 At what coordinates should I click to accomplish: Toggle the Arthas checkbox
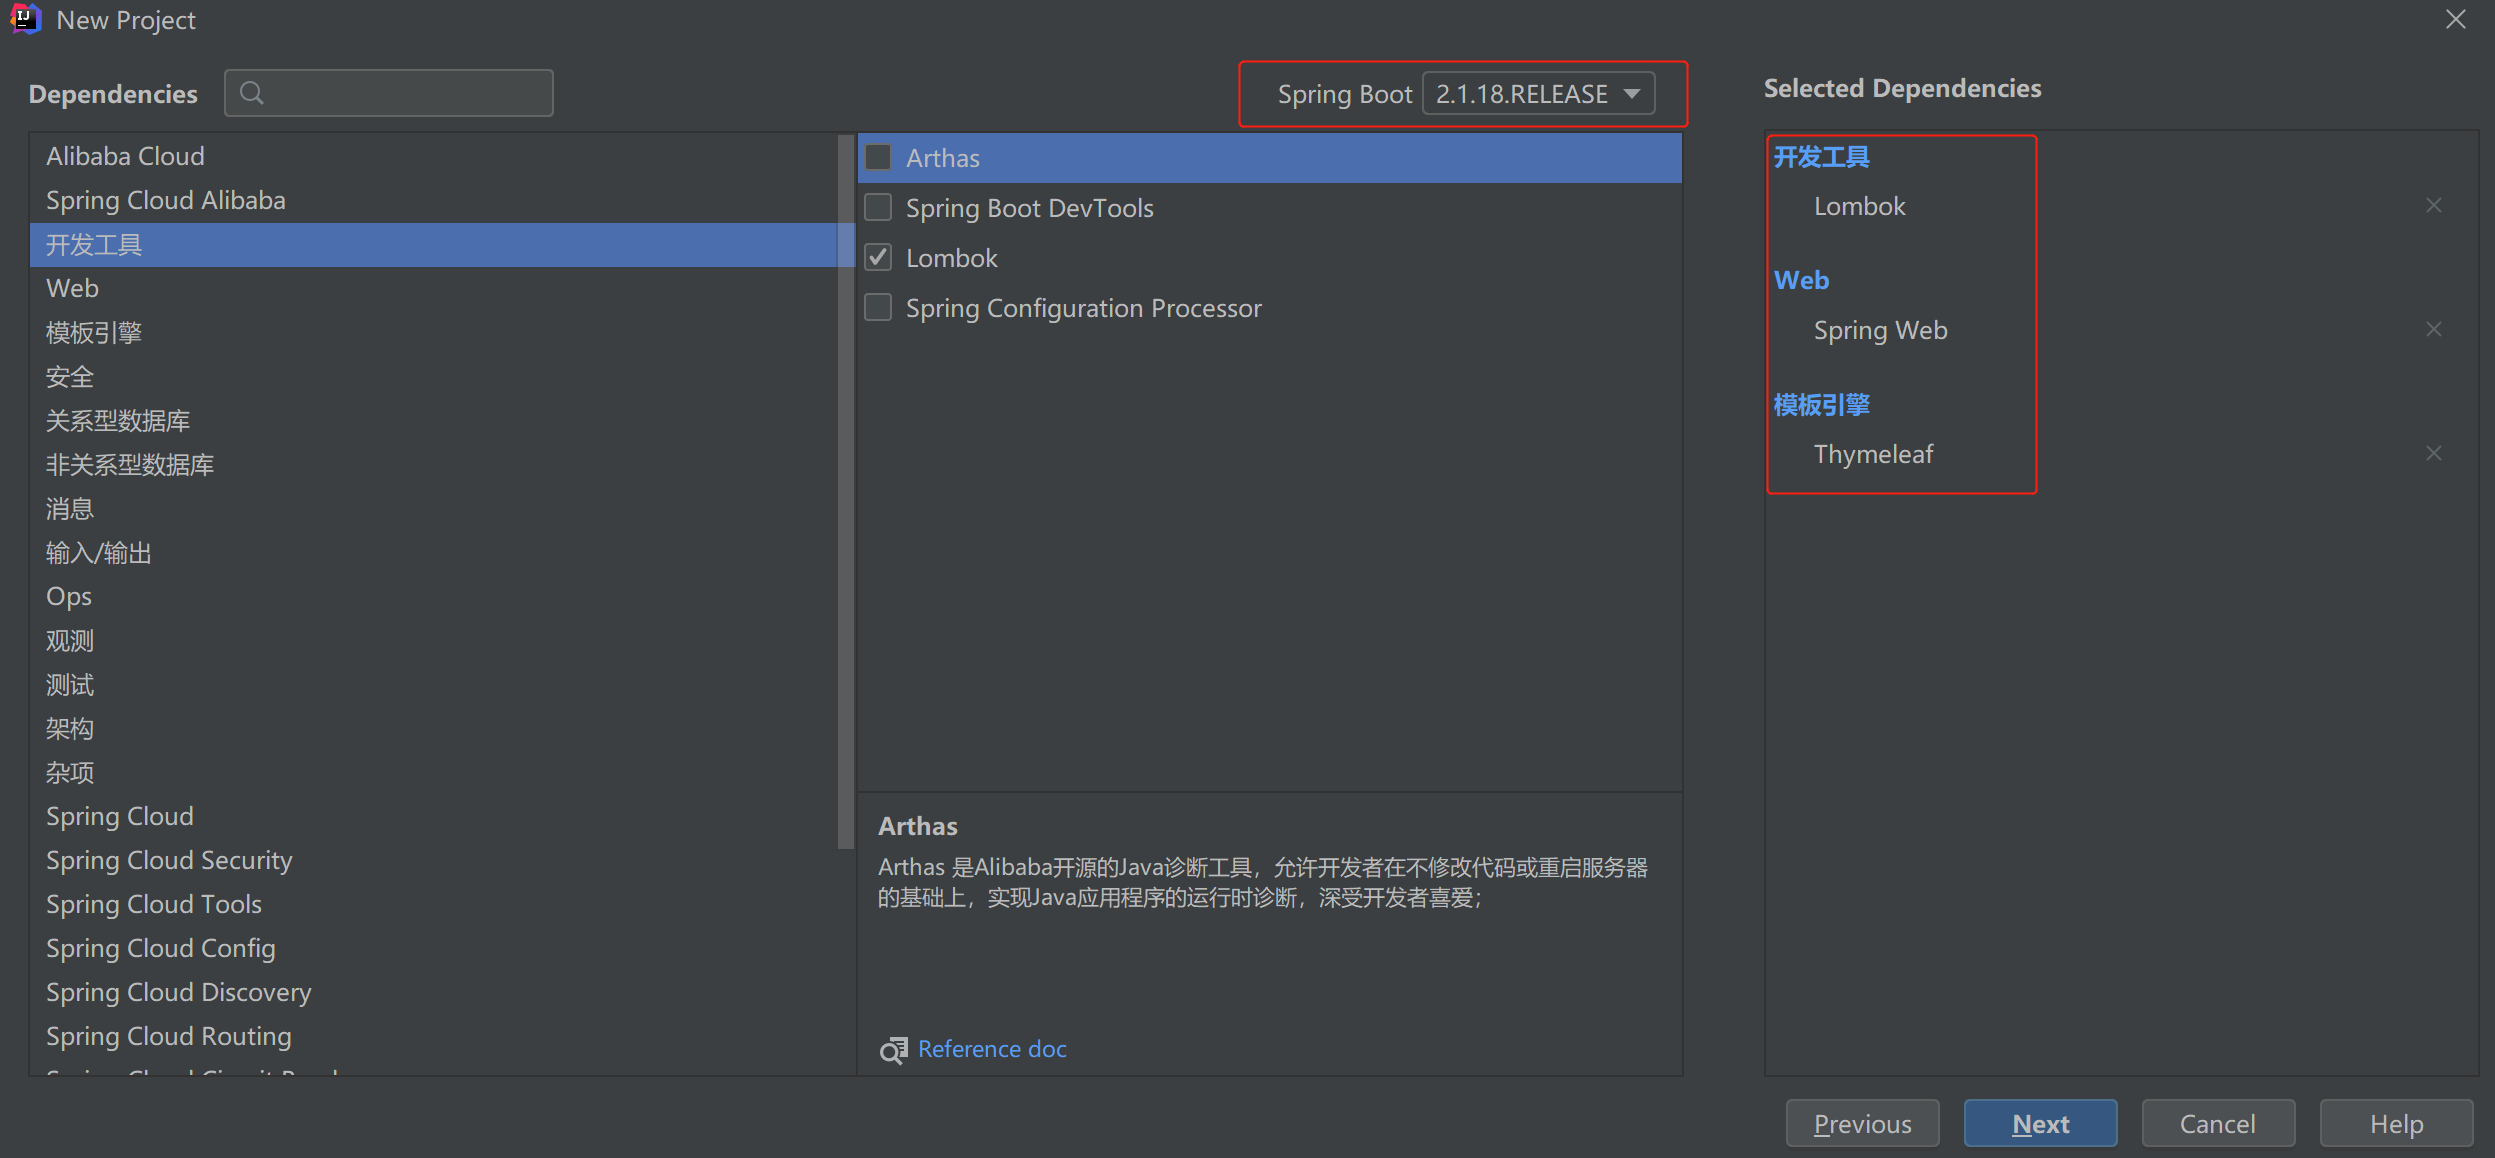click(878, 156)
